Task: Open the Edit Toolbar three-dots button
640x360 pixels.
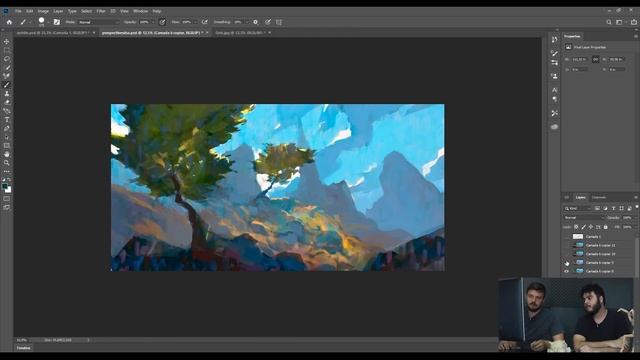Action: [x=7, y=171]
